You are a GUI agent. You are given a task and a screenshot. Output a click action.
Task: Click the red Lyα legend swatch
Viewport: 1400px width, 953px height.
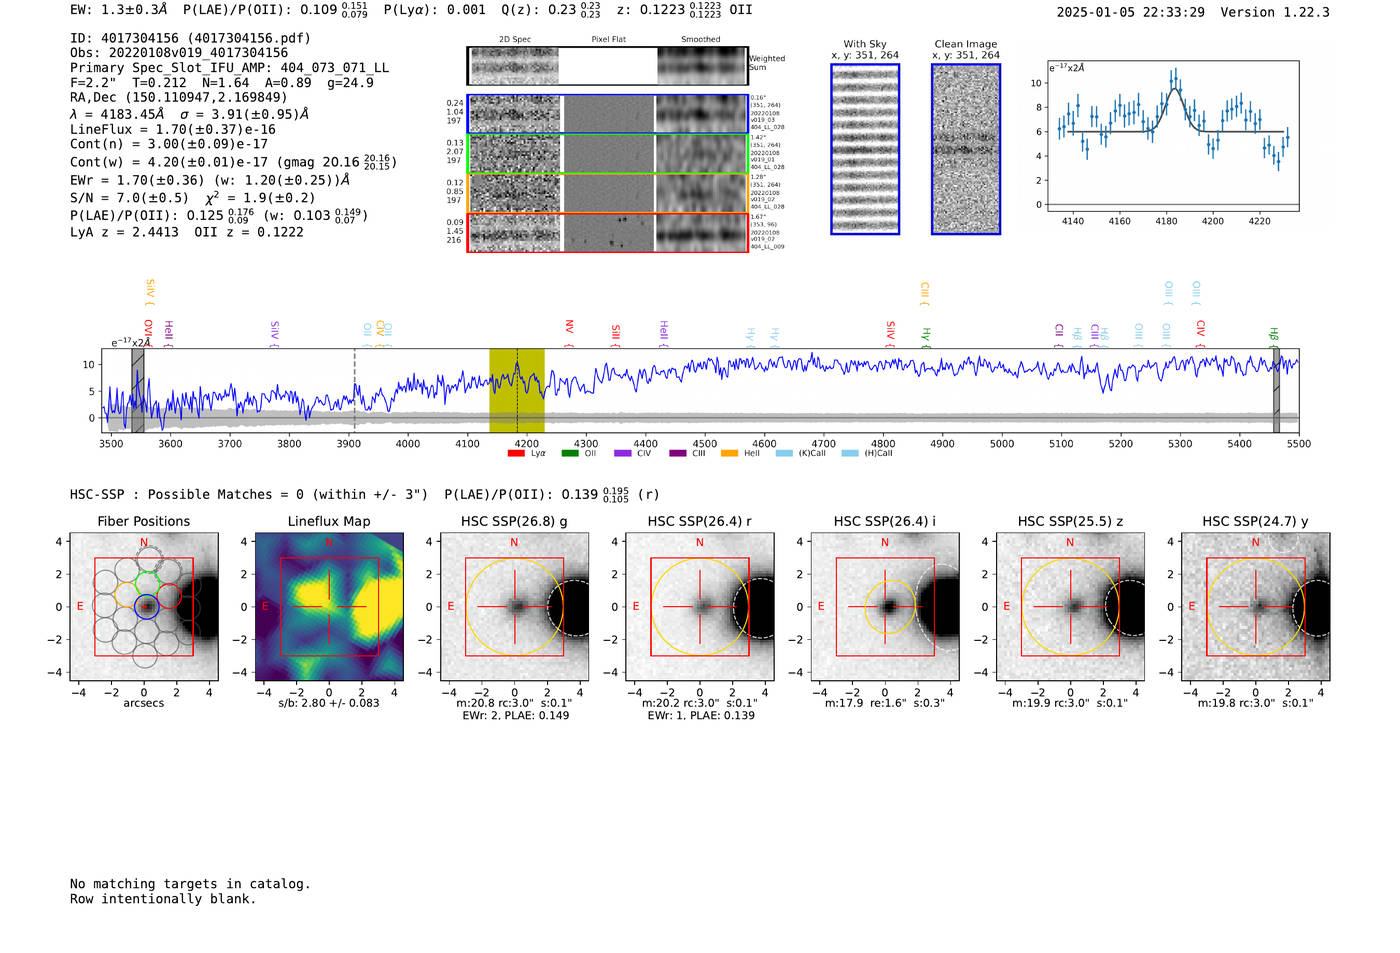point(516,453)
